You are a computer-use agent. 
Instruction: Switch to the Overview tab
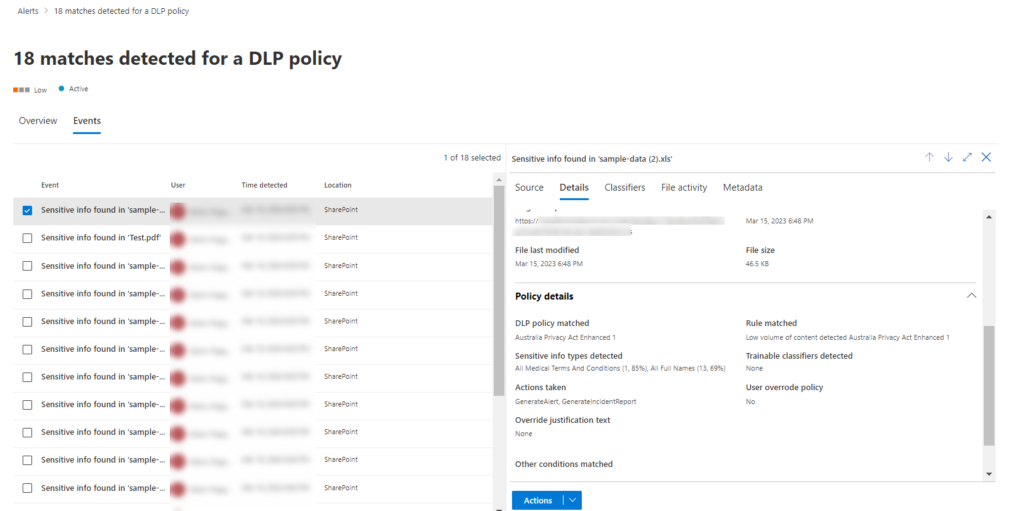coord(38,121)
